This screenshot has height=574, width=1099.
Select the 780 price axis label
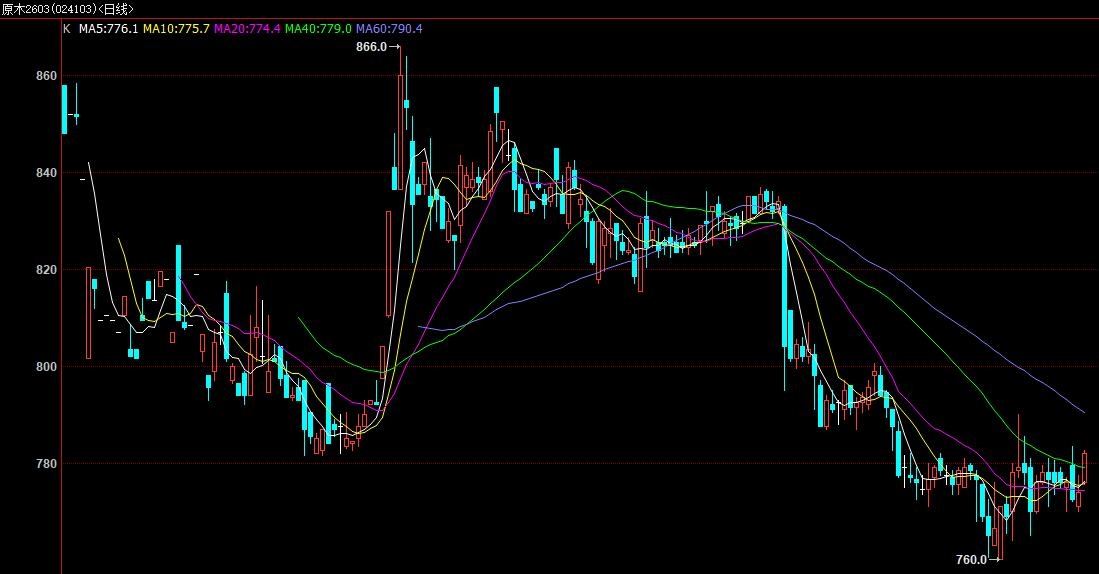46,464
